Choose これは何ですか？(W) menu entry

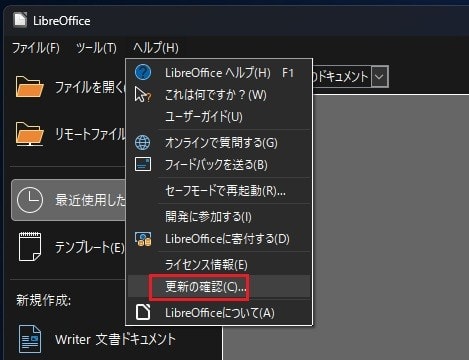(219, 95)
